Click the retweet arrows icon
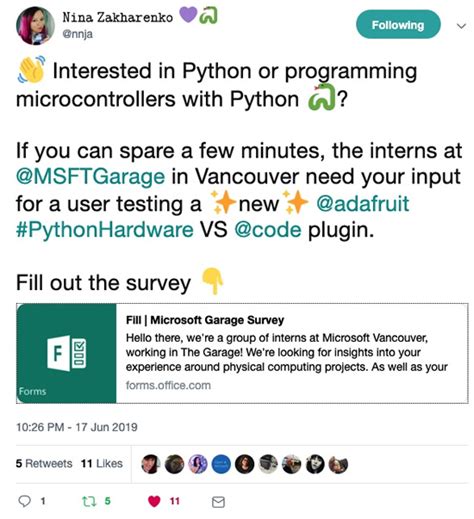The height and width of the screenshot is (519, 474). point(89,501)
